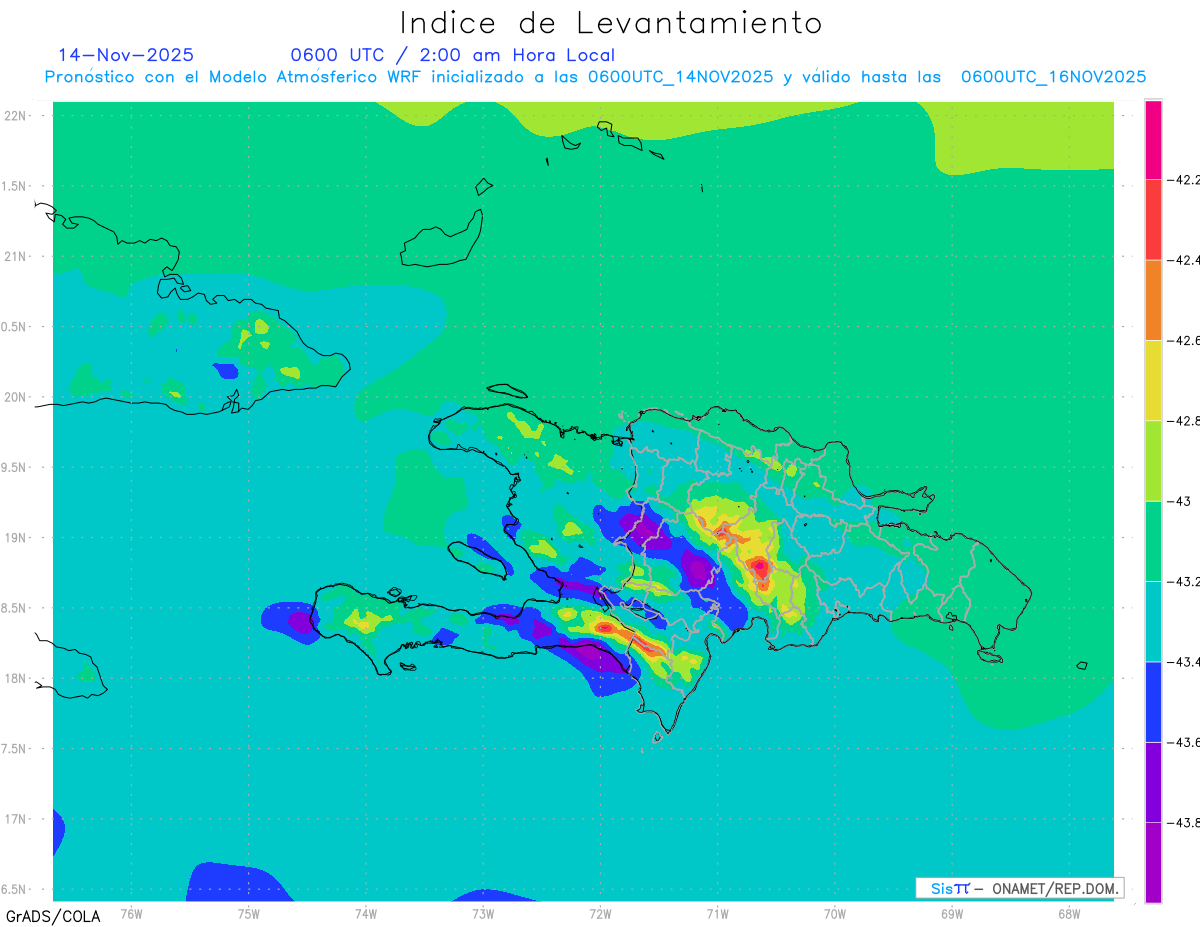Pick the blue swatch below -43.4
Screen dimensions: 1200x927
click(x=1153, y=702)
